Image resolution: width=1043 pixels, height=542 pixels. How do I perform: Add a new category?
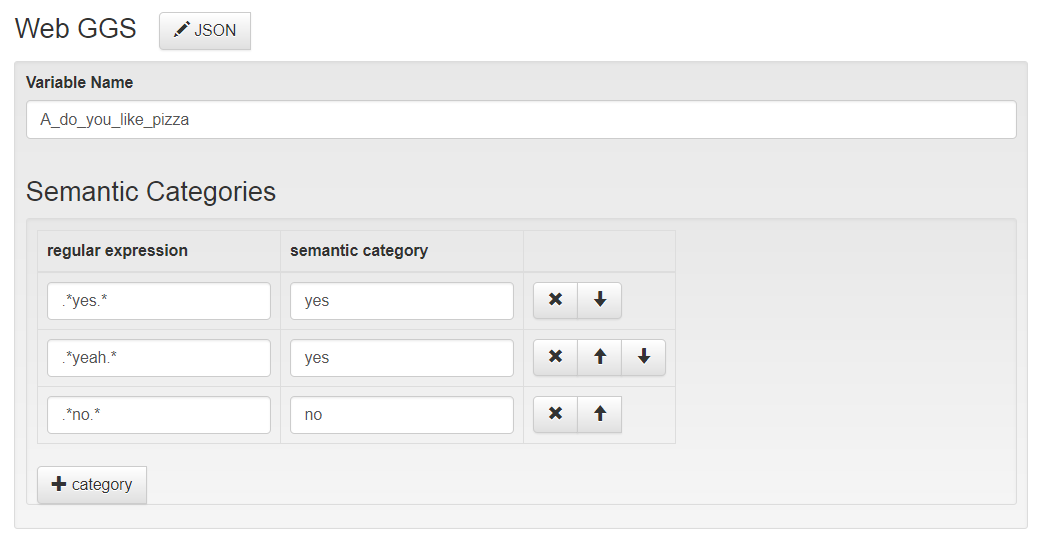(x=92, y=485)
